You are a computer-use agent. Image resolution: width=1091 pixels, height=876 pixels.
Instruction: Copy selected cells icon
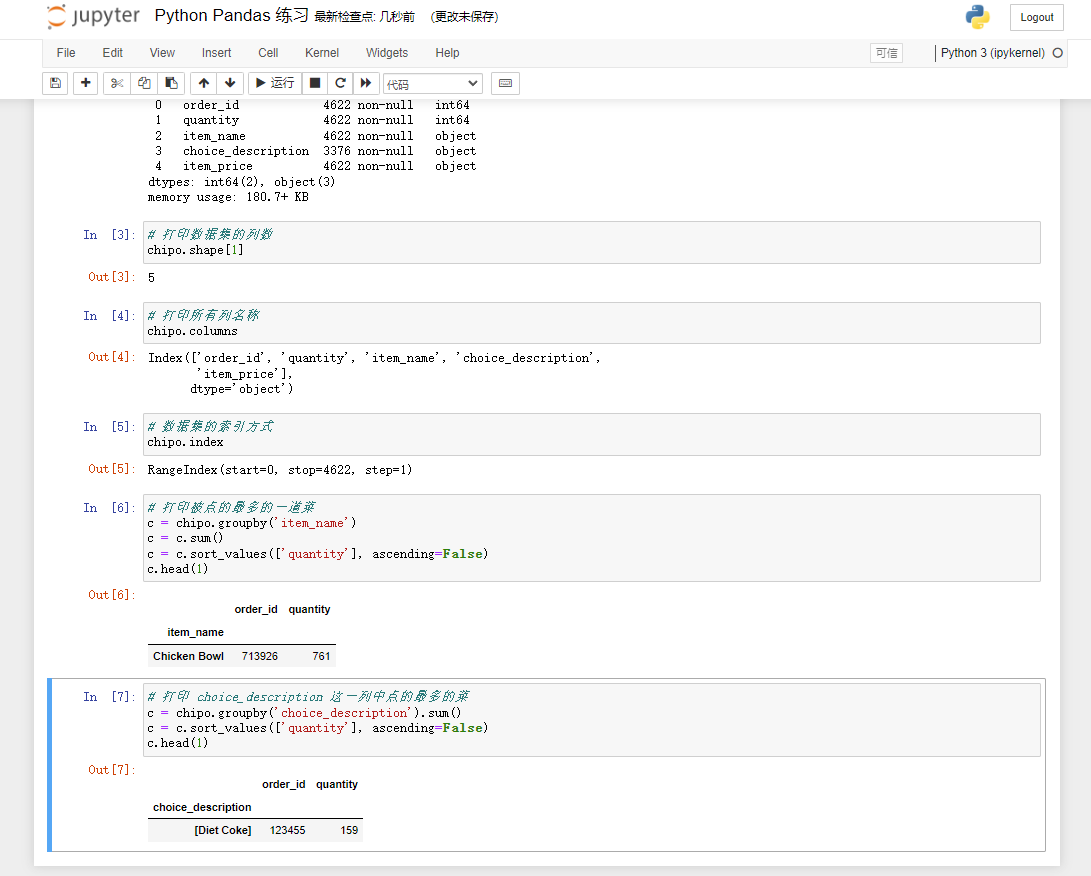pos(144,83)
